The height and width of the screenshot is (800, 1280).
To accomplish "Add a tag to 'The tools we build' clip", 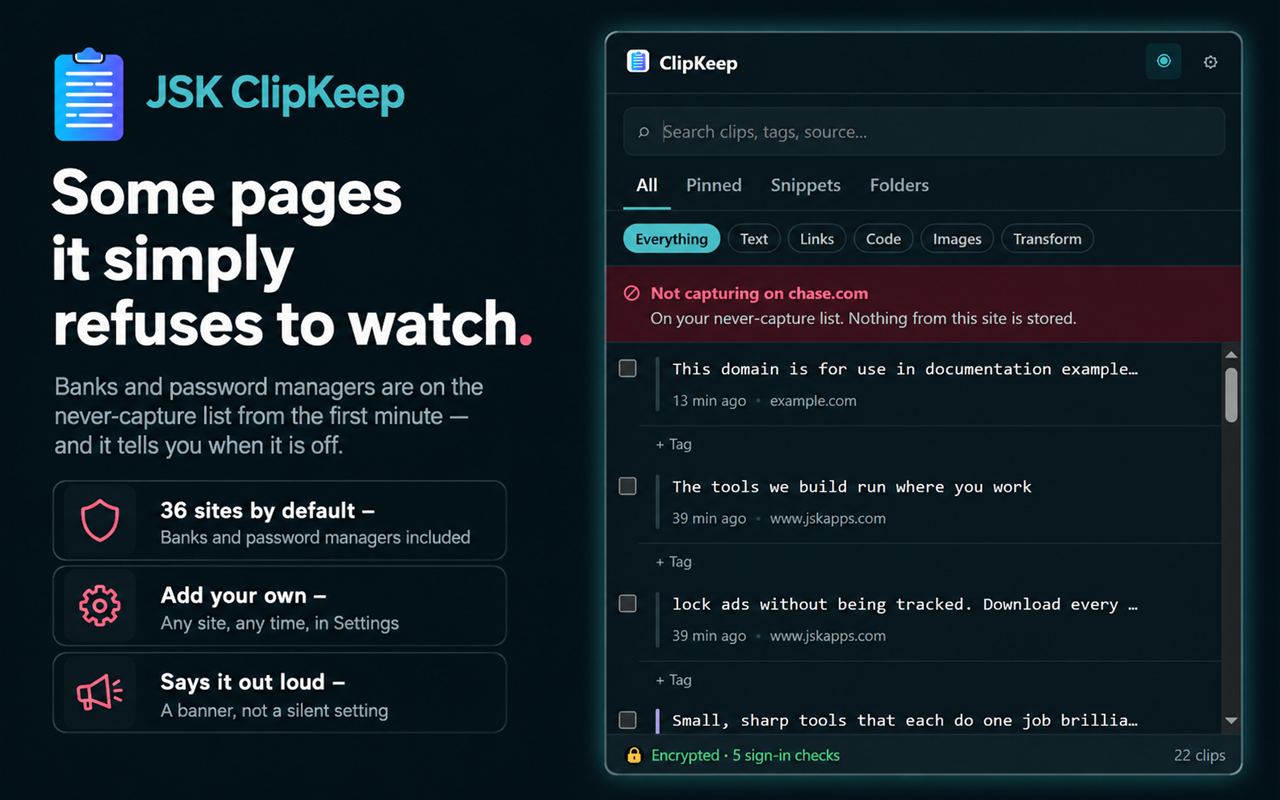I will pos(674,562).
